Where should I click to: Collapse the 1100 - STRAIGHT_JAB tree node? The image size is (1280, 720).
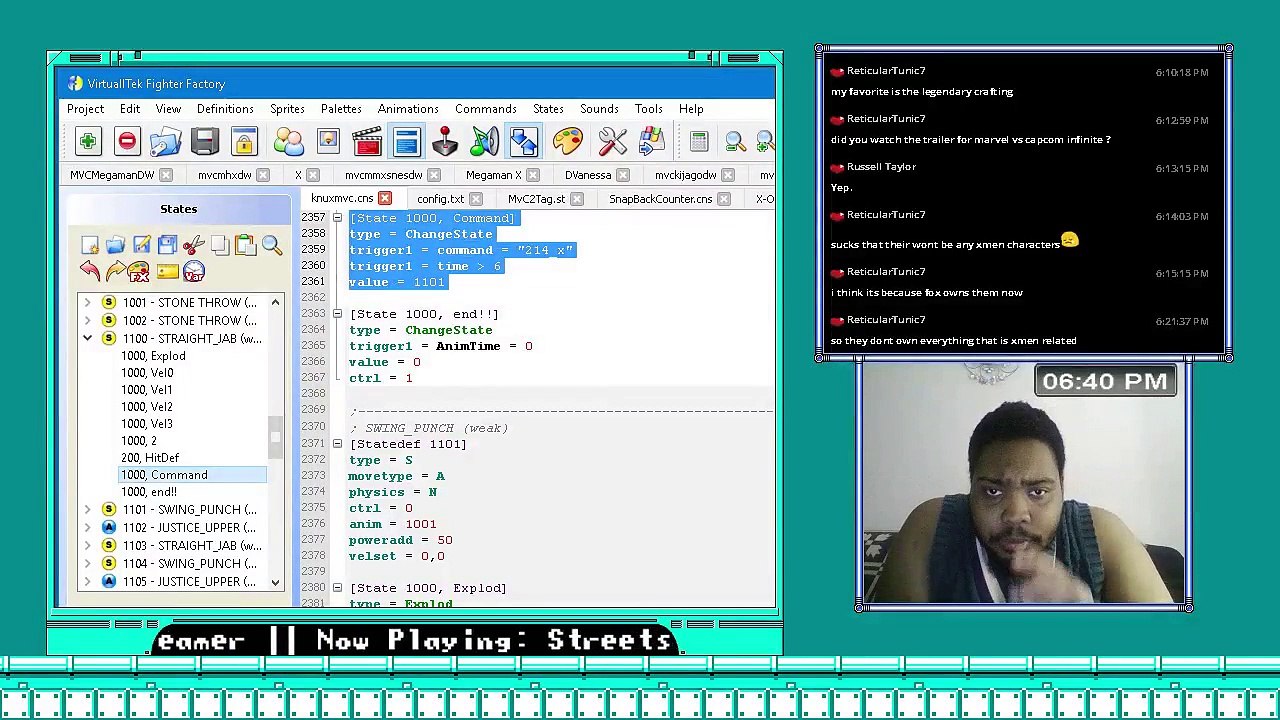click(x=87, y=339)
